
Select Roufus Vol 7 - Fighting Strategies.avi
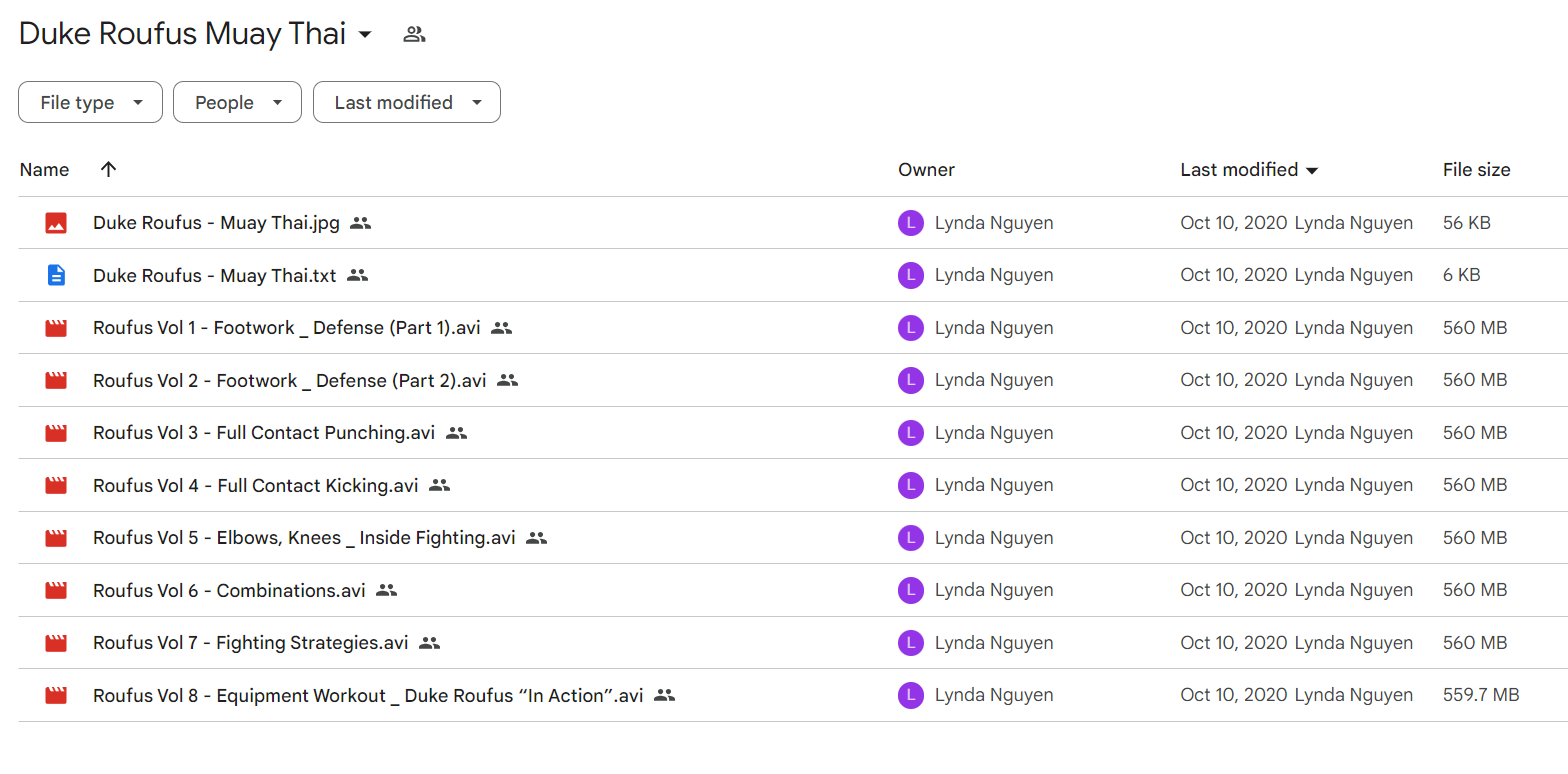click(251, 643)
